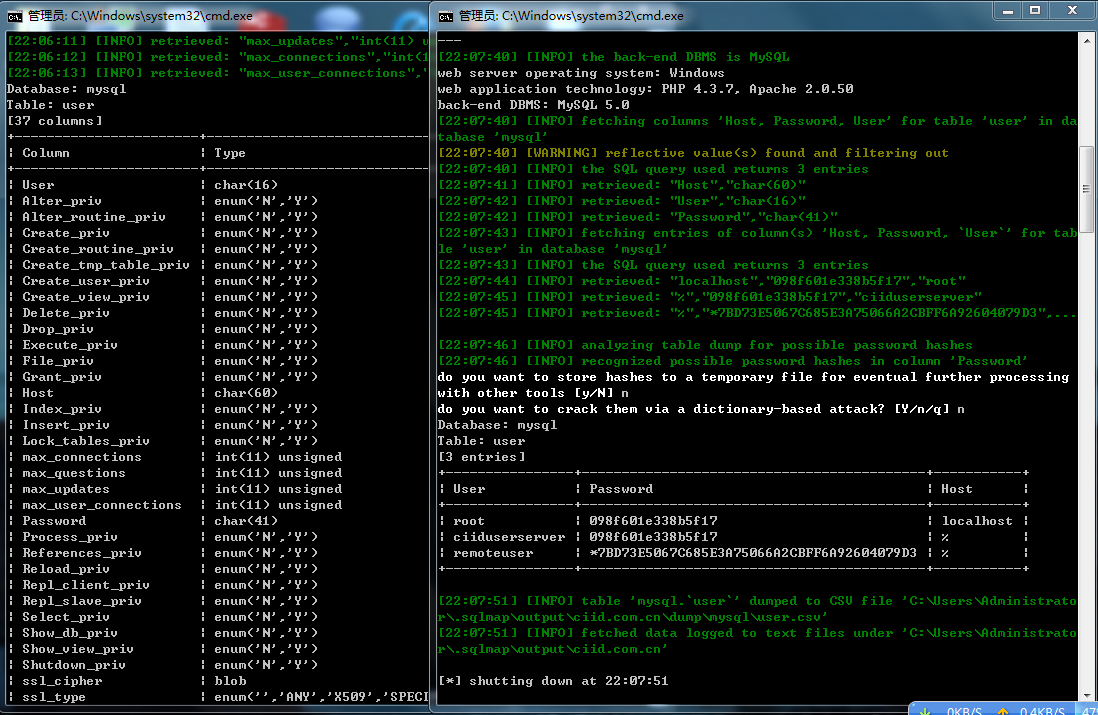Click the 'Lock_tables_priv' column name
1098x715 pixels.
coord(85,441)
